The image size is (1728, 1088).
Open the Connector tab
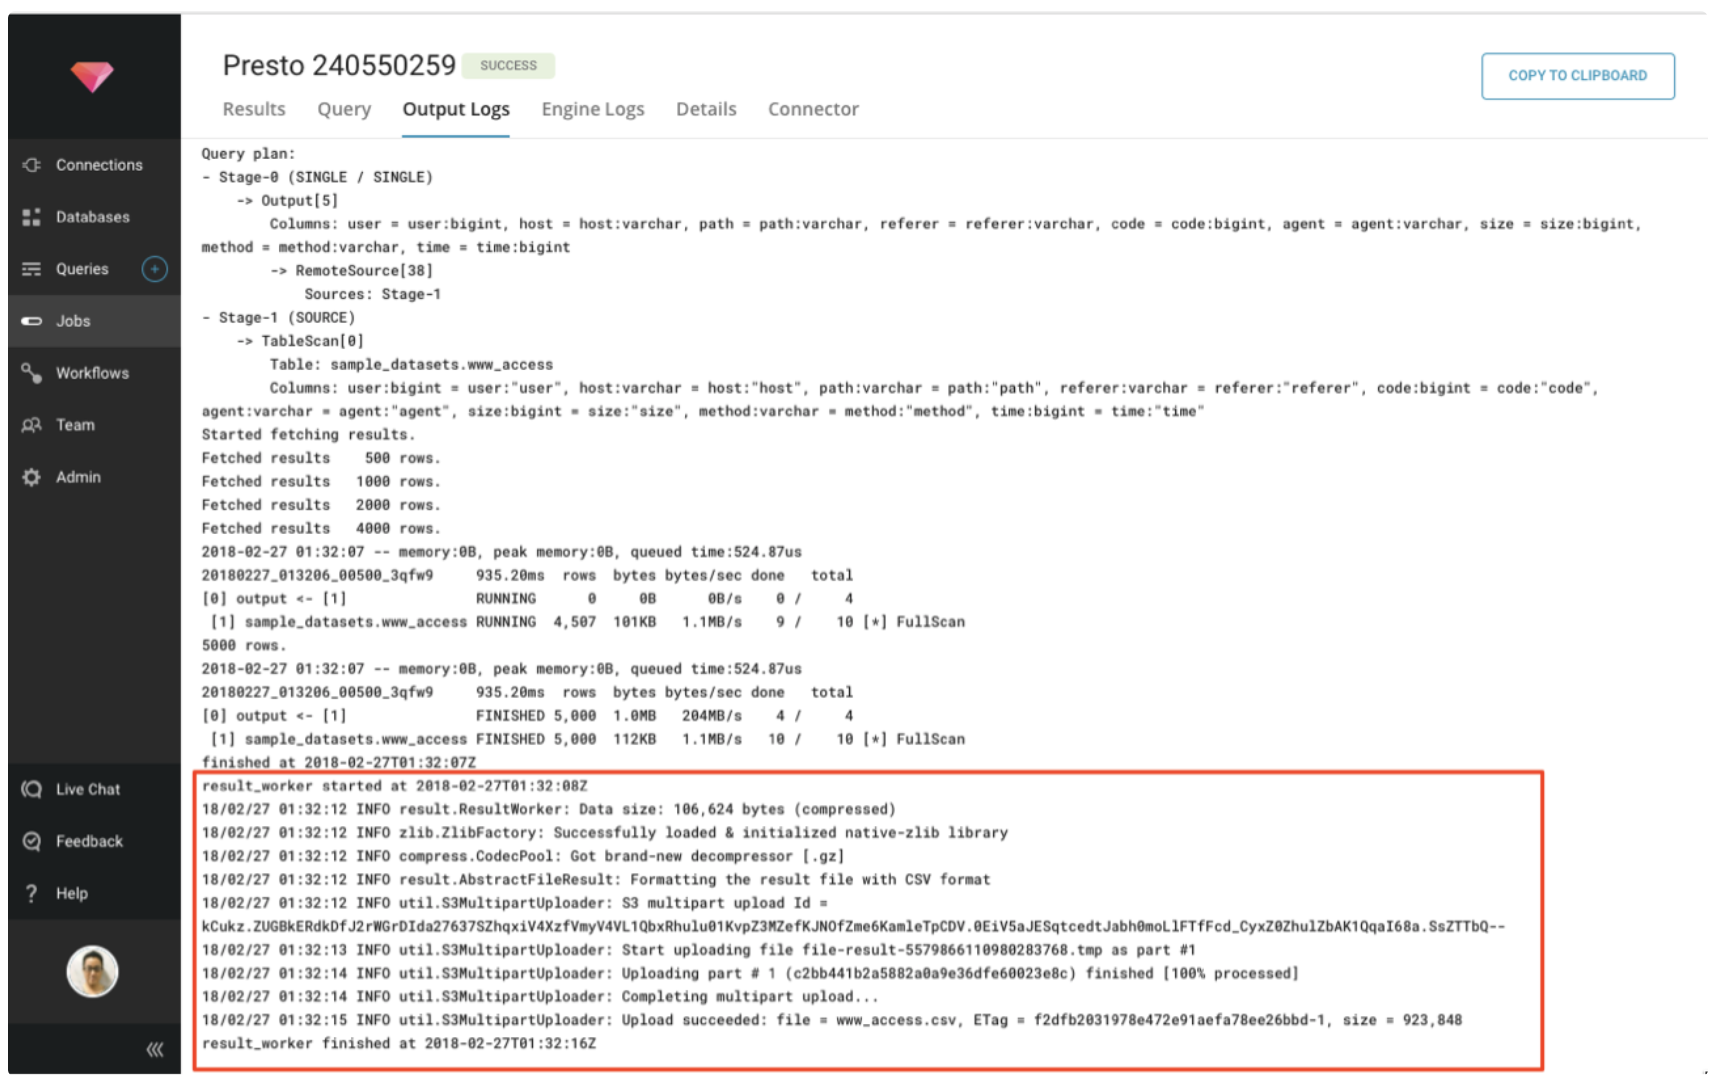click(813, 109)
